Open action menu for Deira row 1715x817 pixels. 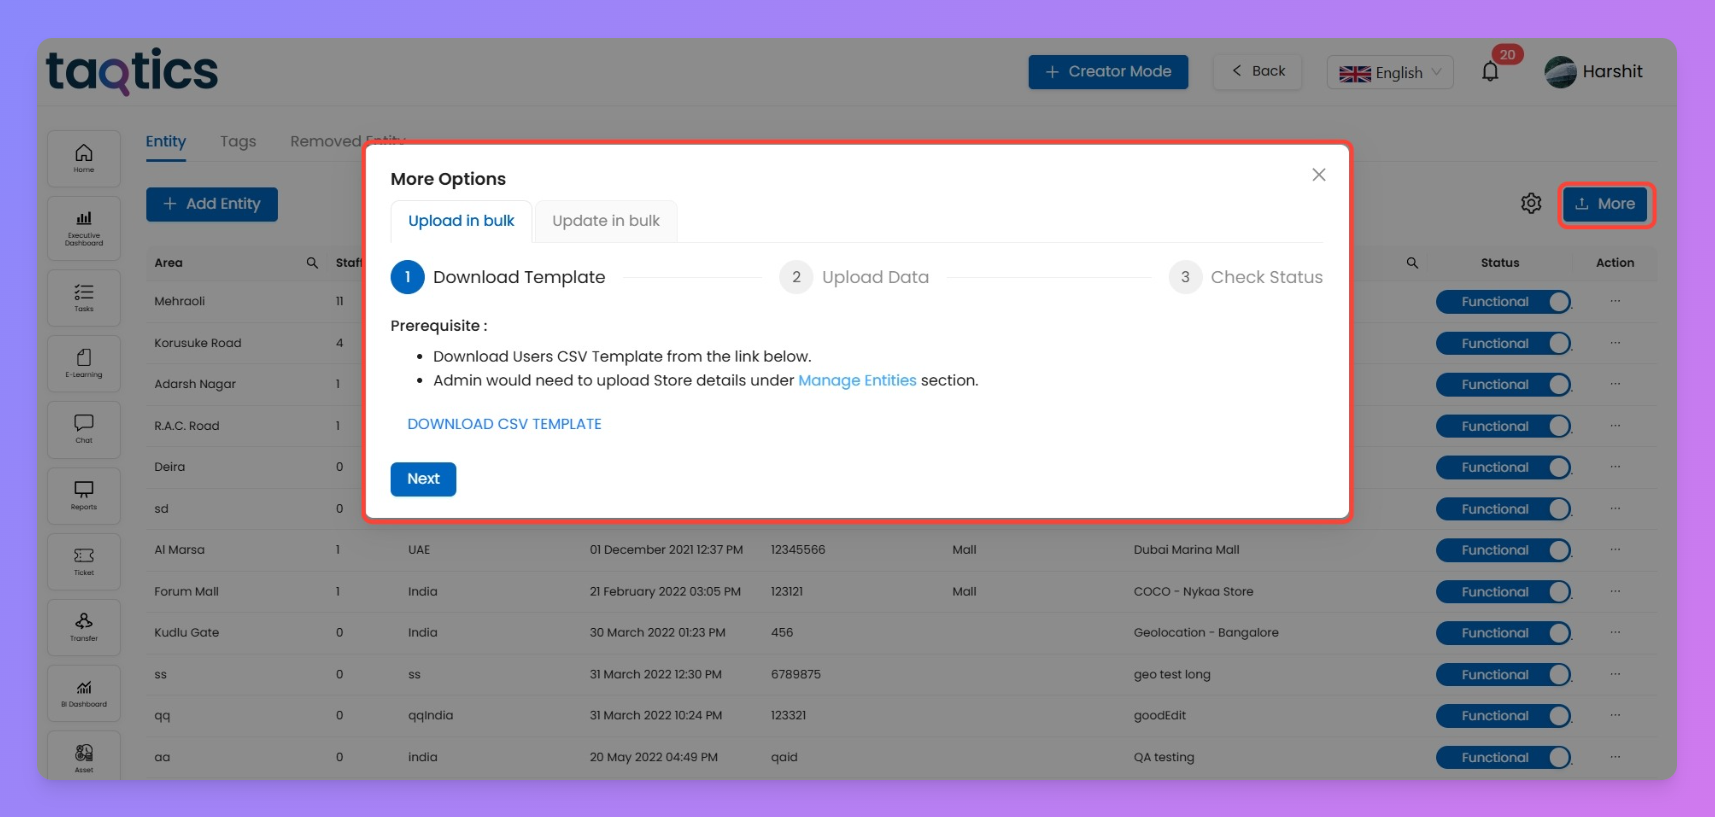pos(1615,467)
